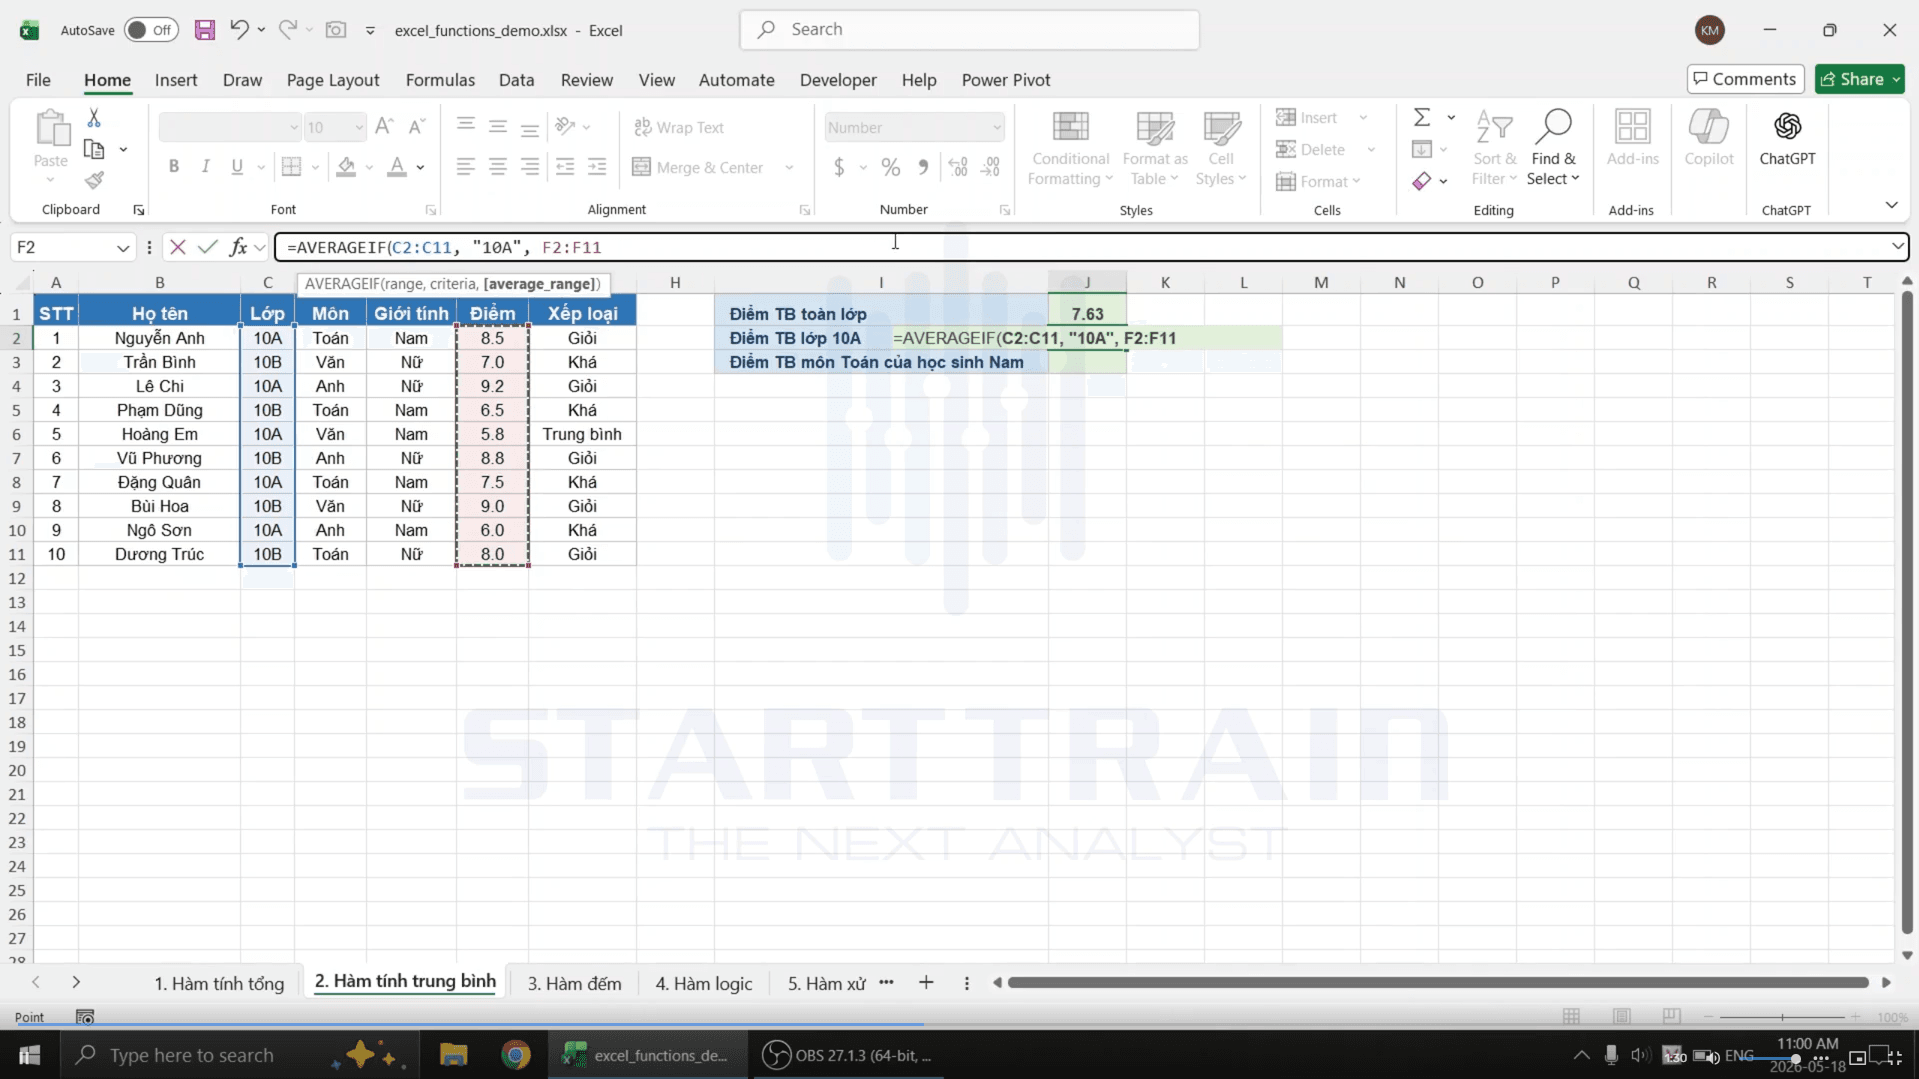Toggle the AutoSave switch
1919x1079 pixels.
(151, 30)
